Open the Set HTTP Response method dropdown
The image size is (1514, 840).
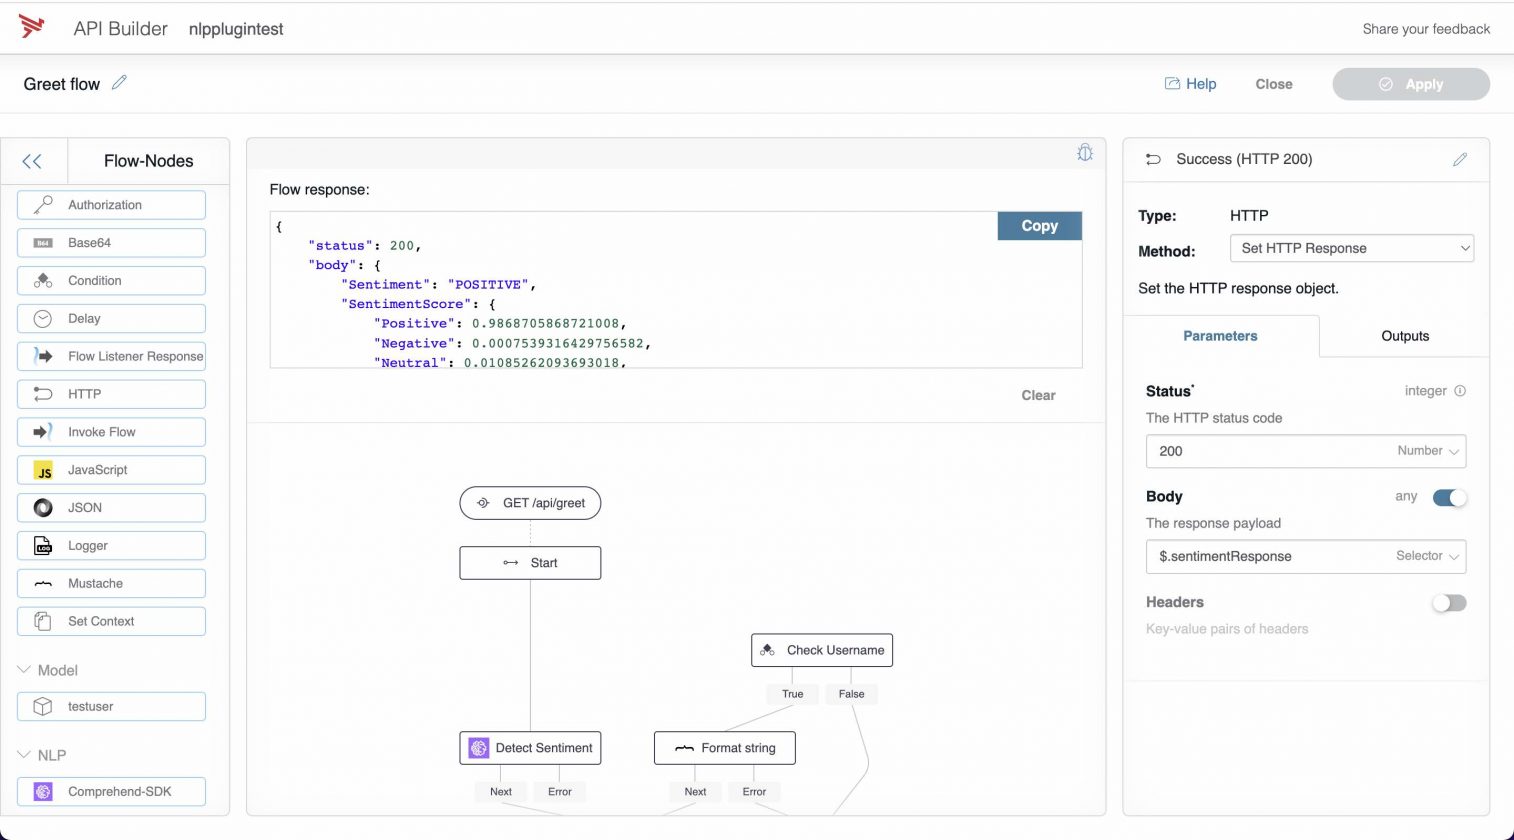1351,248
